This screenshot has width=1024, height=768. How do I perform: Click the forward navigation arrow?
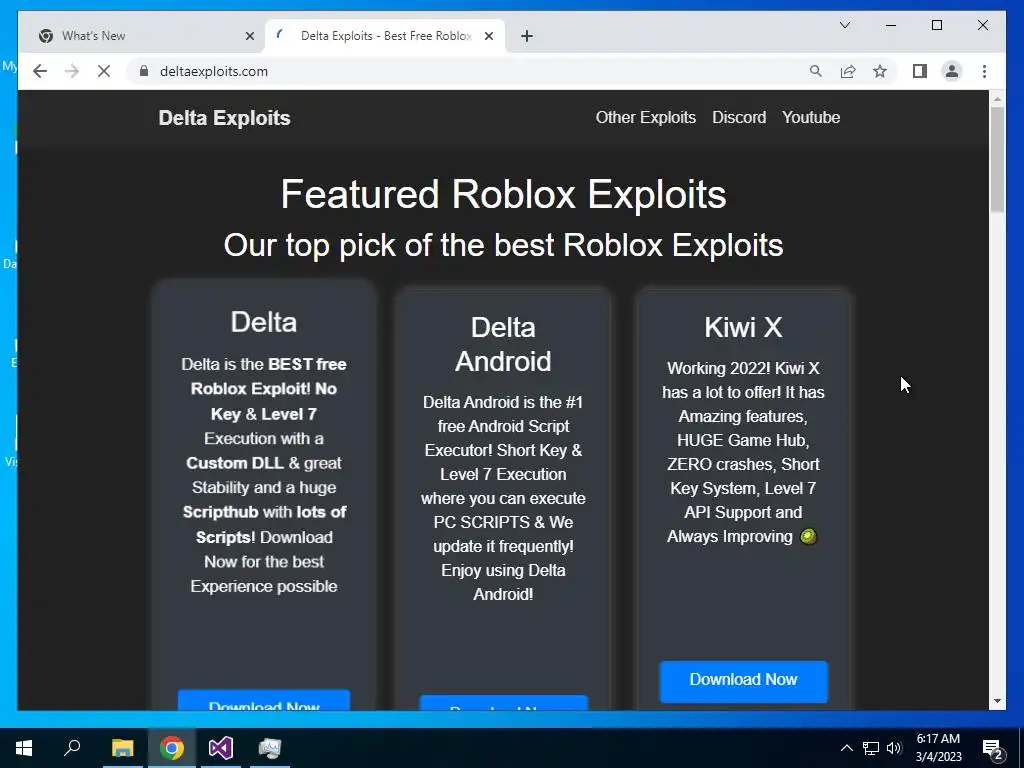(x=72, y=71)
